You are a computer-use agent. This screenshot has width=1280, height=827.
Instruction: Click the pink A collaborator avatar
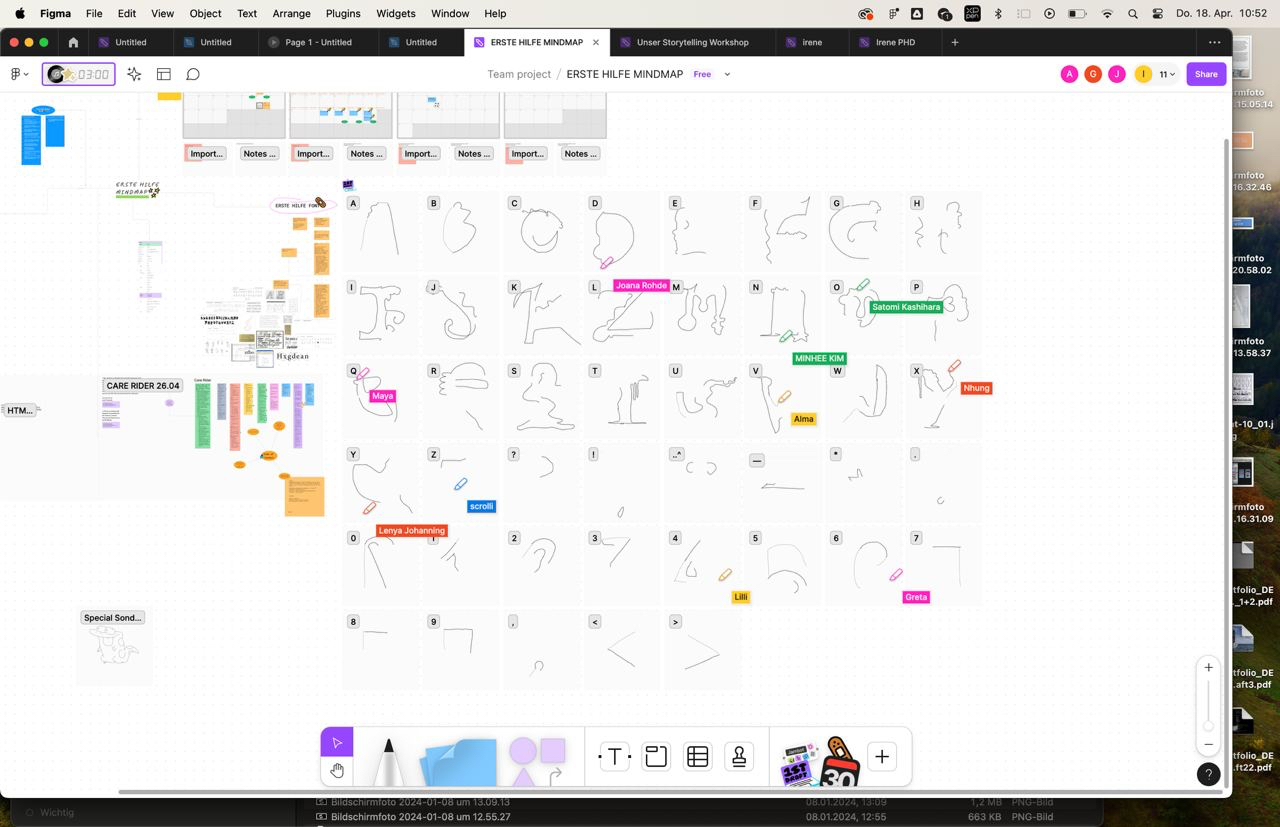coord(1070,74)
